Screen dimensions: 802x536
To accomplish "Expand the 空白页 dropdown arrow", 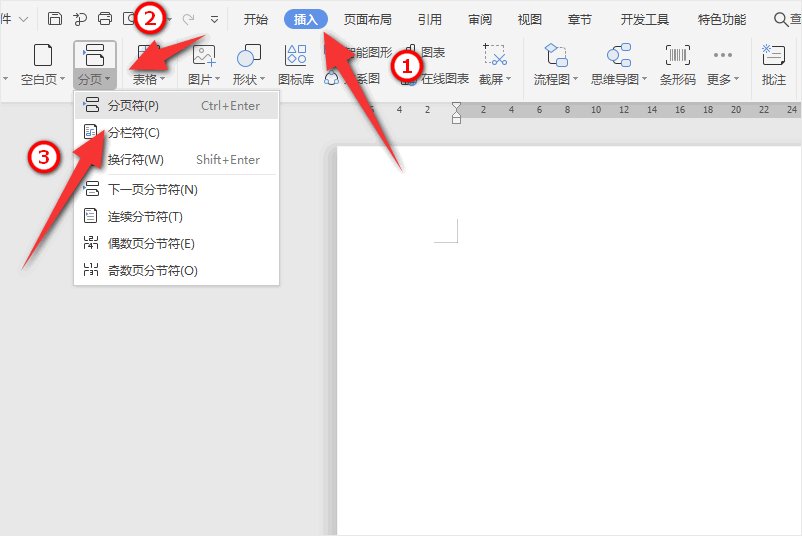I will (x=62, y=79).
